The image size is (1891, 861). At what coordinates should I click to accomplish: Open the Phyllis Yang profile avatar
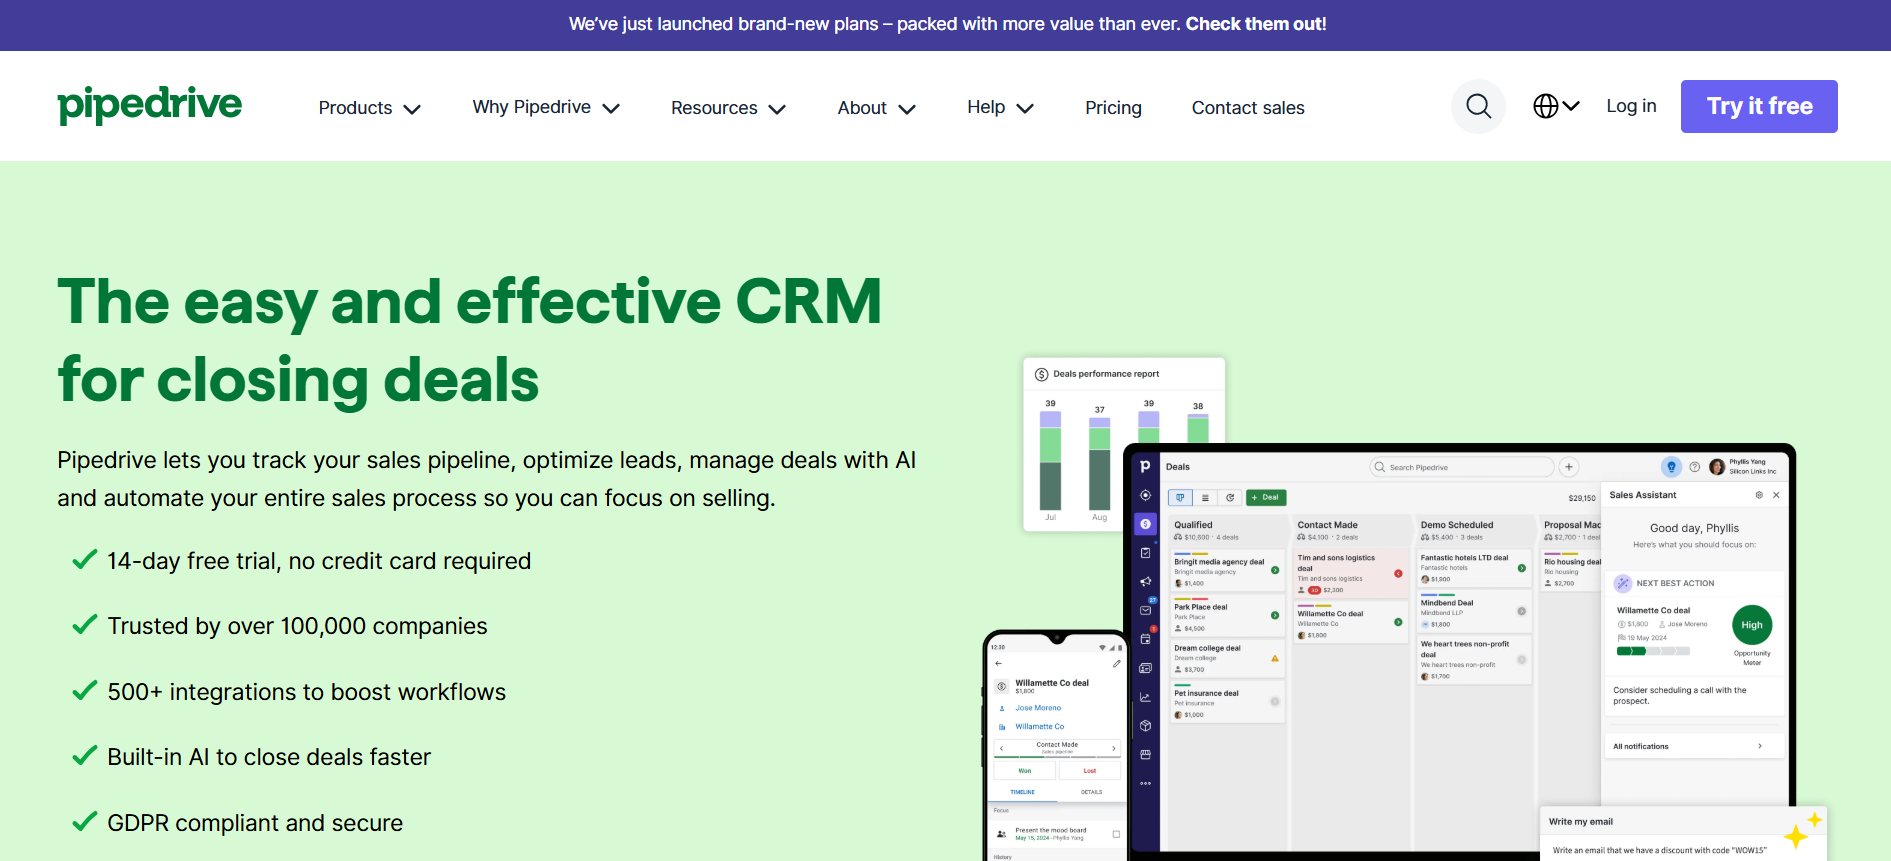(x=1717, y=467)
